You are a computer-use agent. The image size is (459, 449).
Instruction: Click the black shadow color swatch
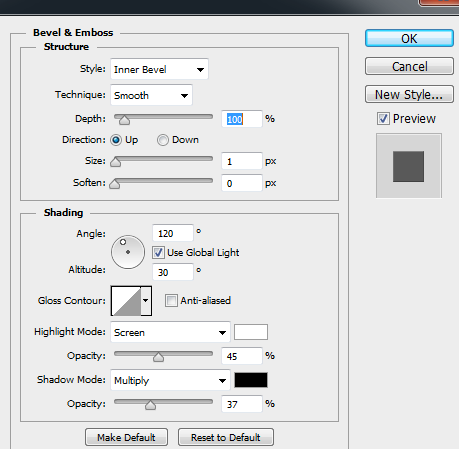tap(251, 380)
